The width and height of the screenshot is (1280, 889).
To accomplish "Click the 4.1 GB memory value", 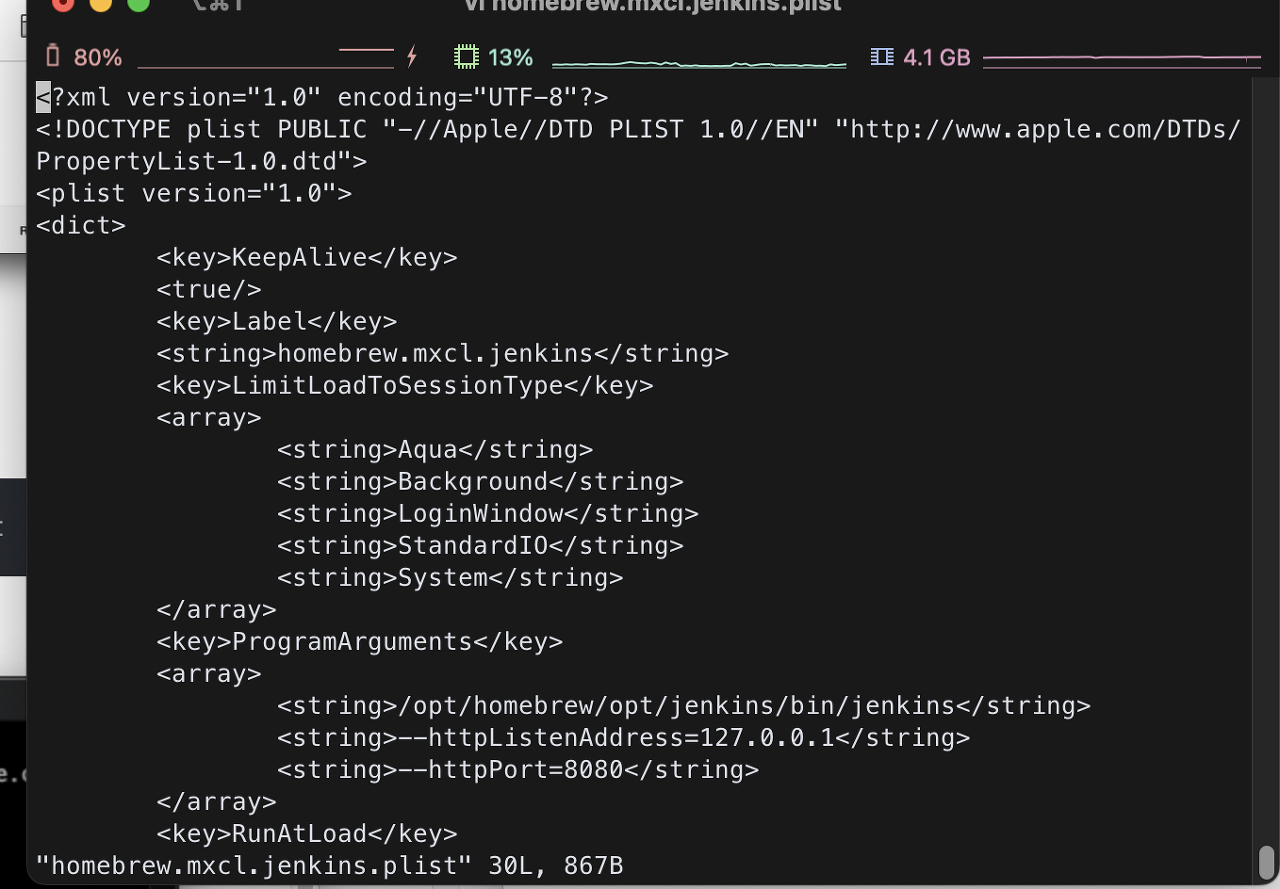I will pos(937,58).
